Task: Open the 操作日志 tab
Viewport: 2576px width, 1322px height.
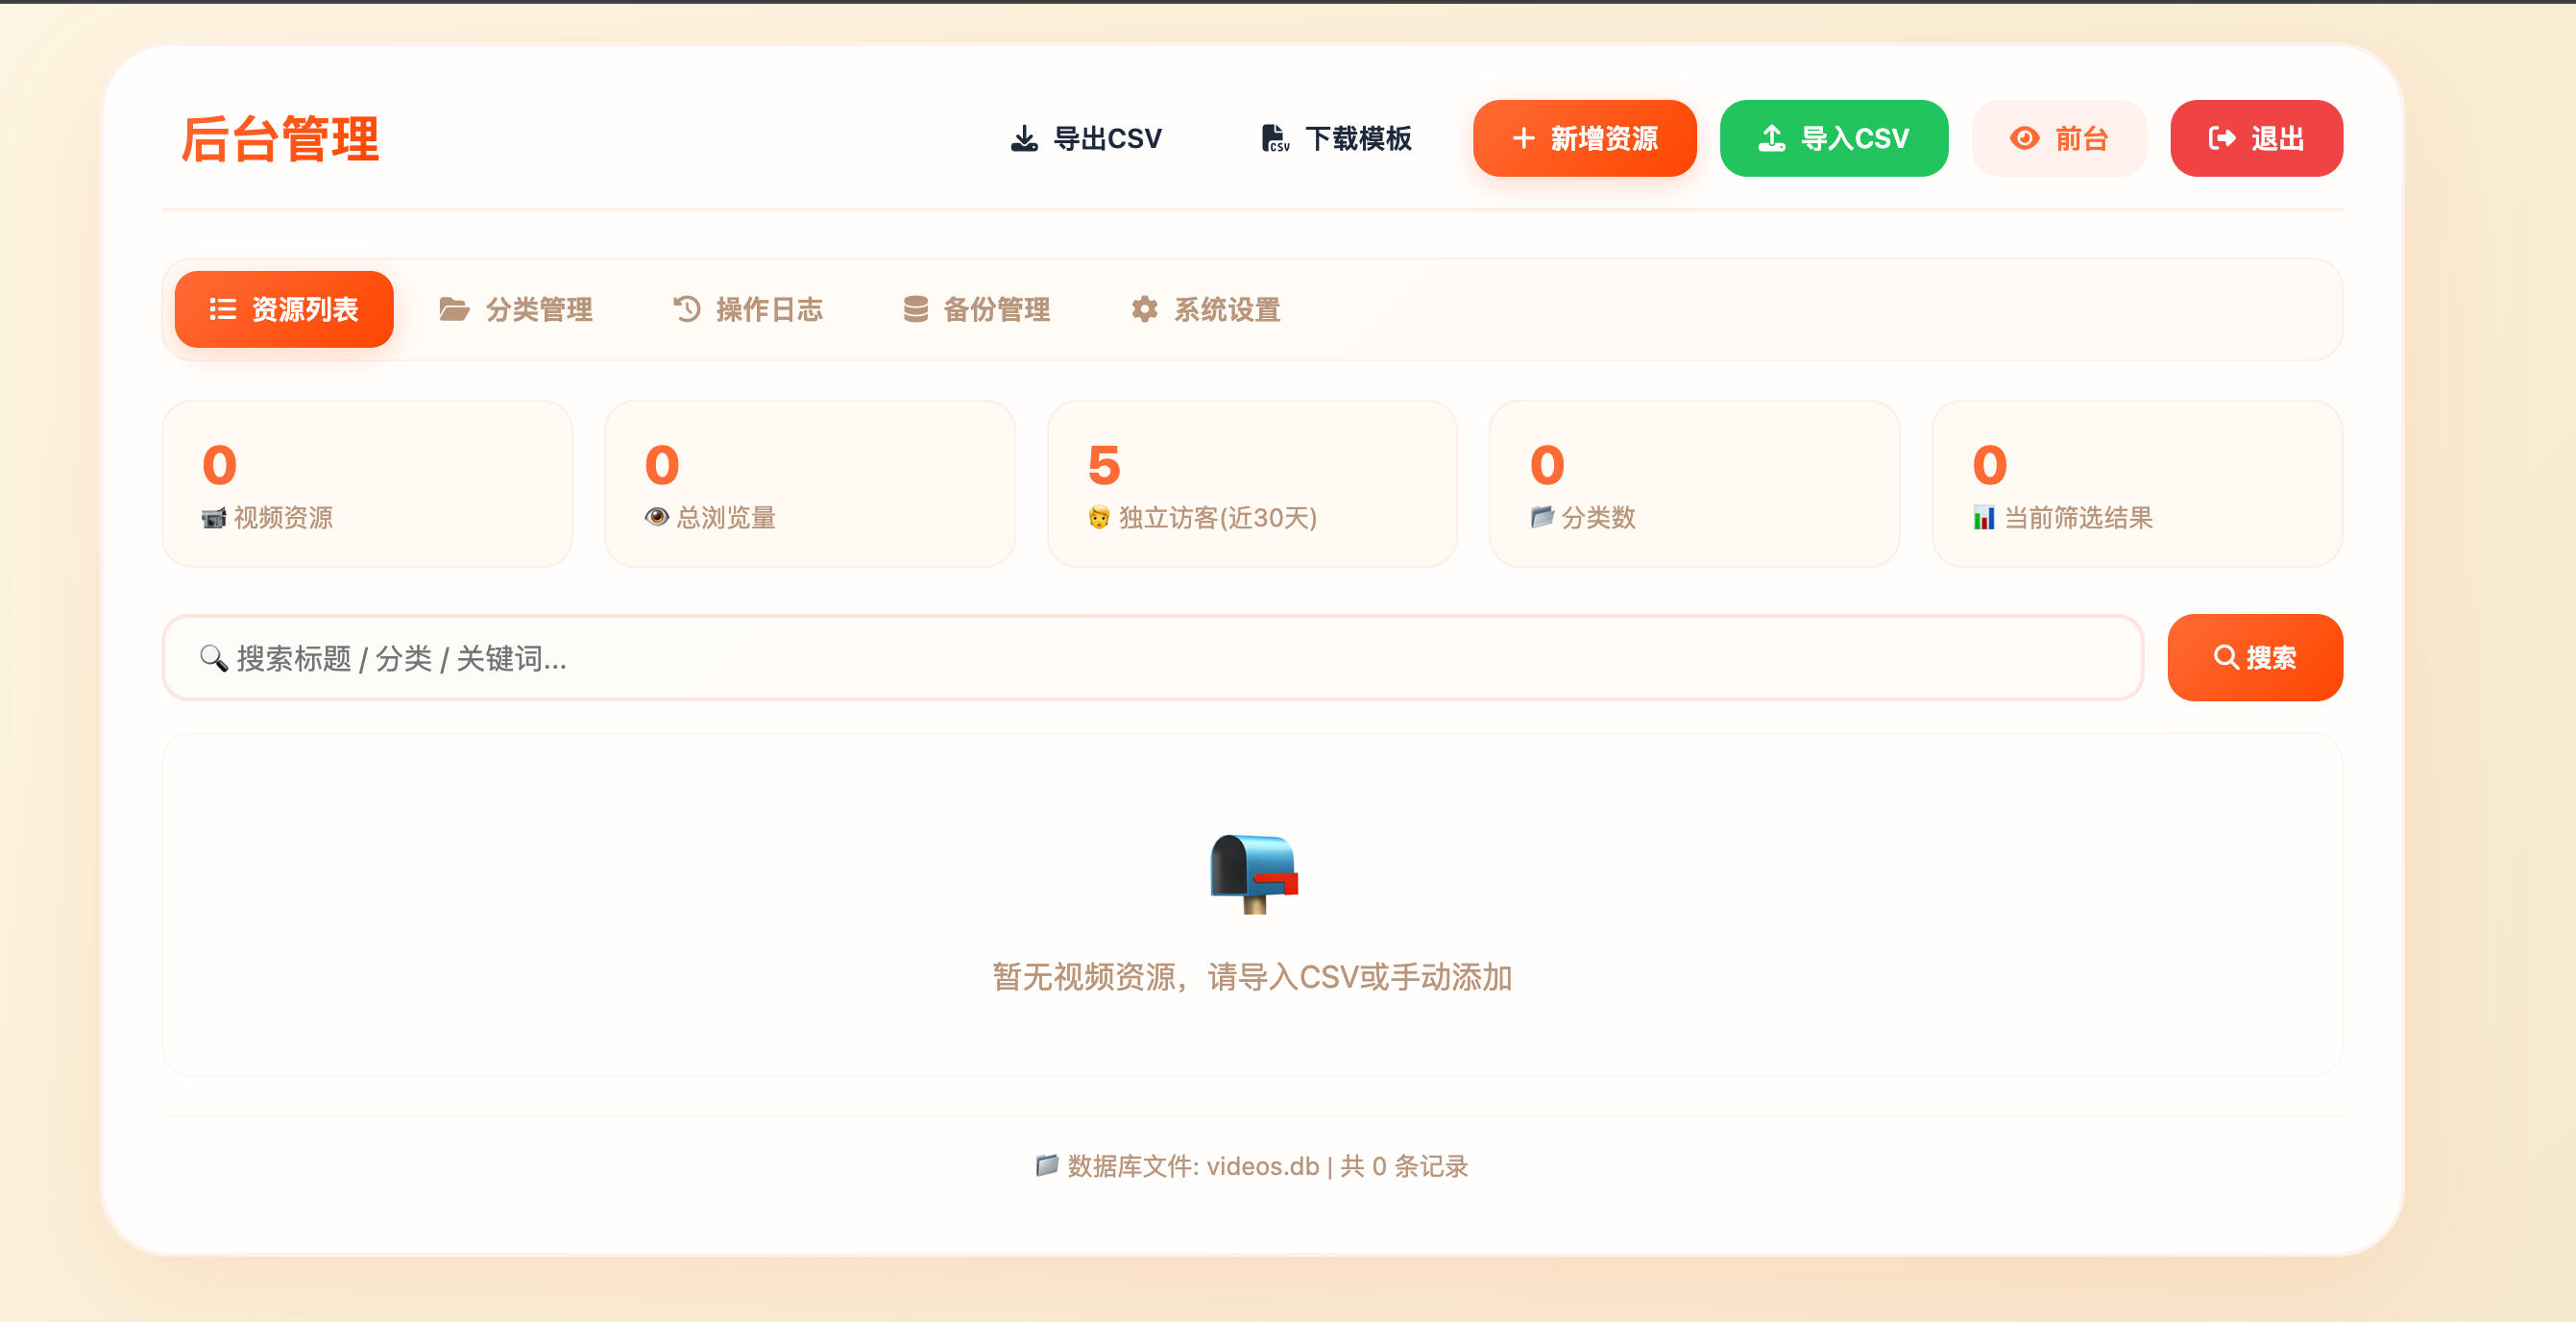Action: tap(747, 309)
